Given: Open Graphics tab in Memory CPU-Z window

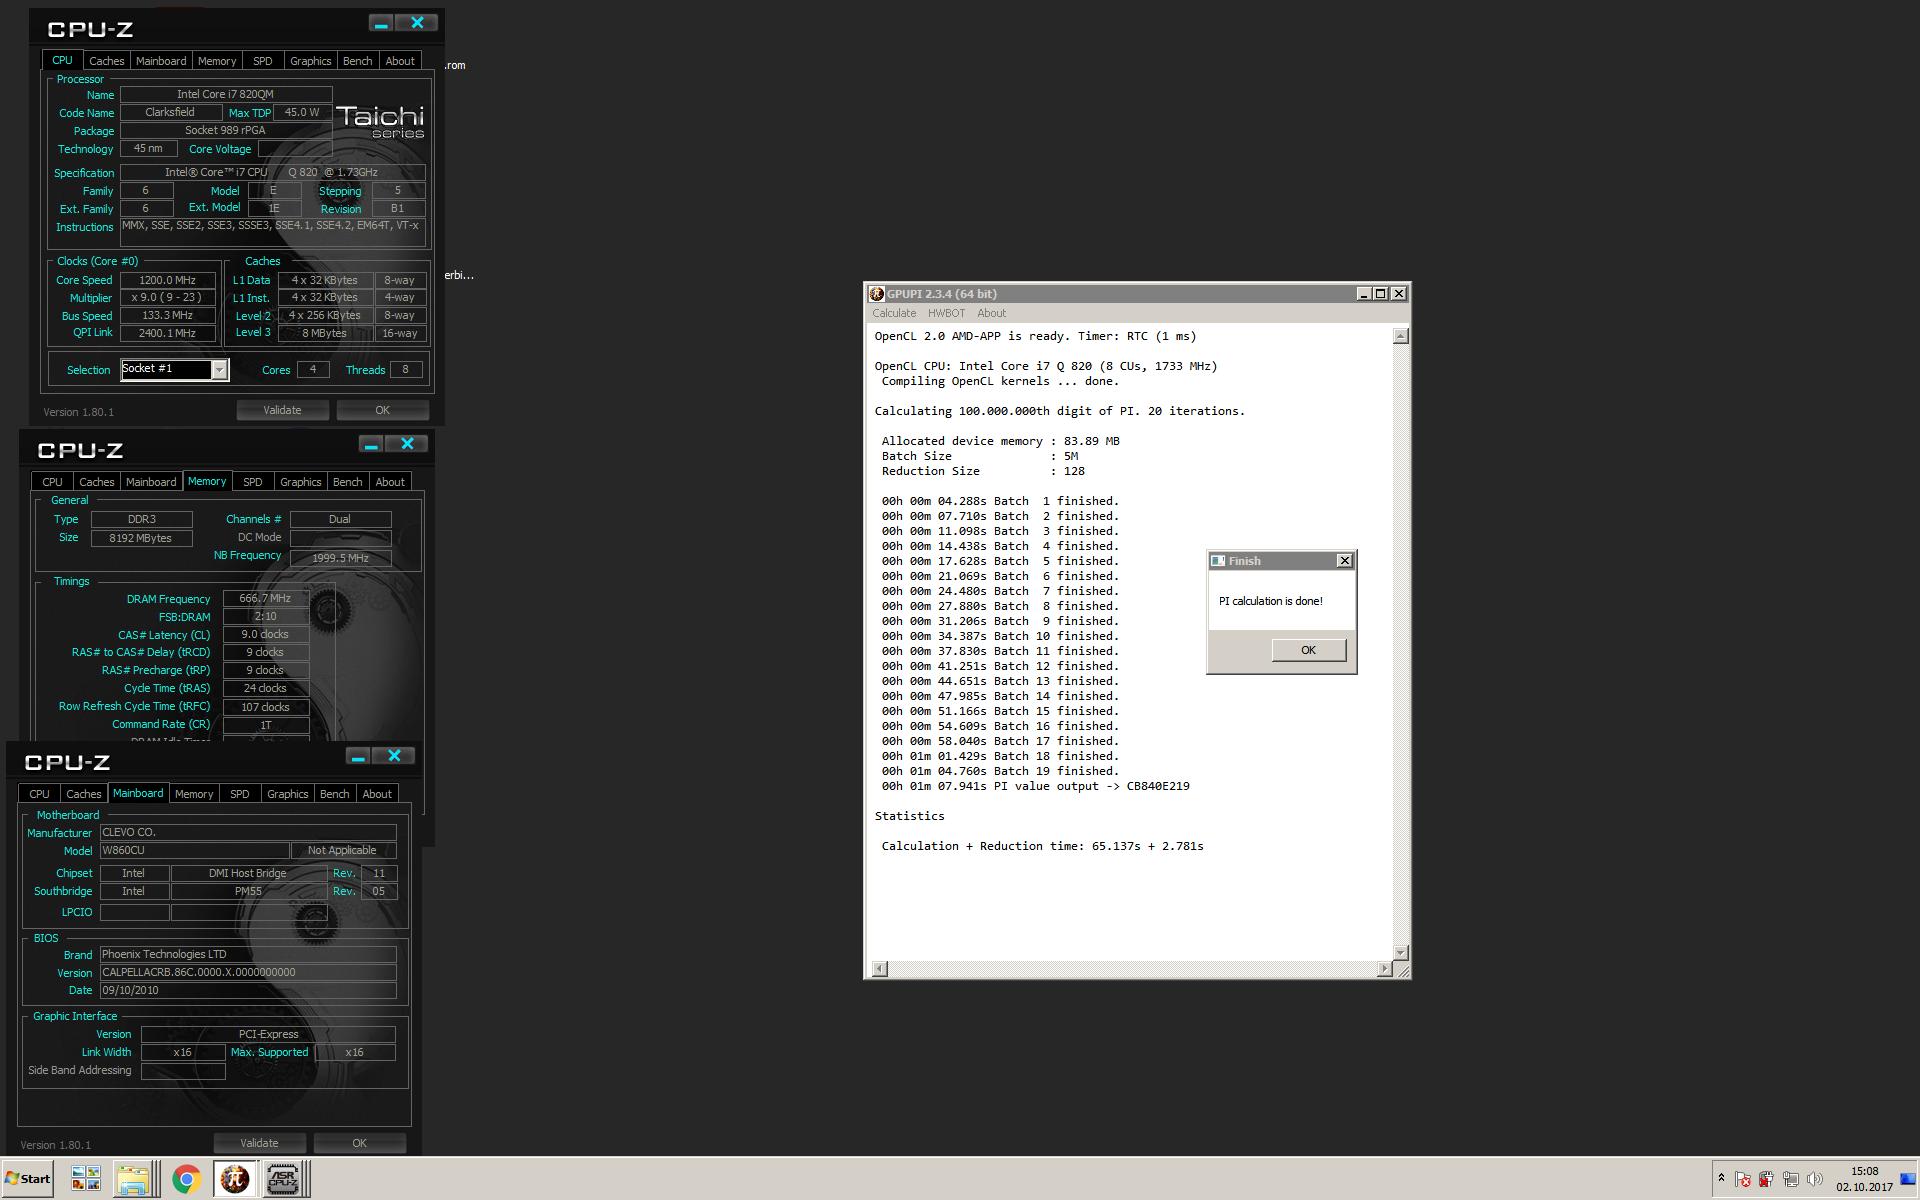Looking at the screenshot, I should [300, 482].
